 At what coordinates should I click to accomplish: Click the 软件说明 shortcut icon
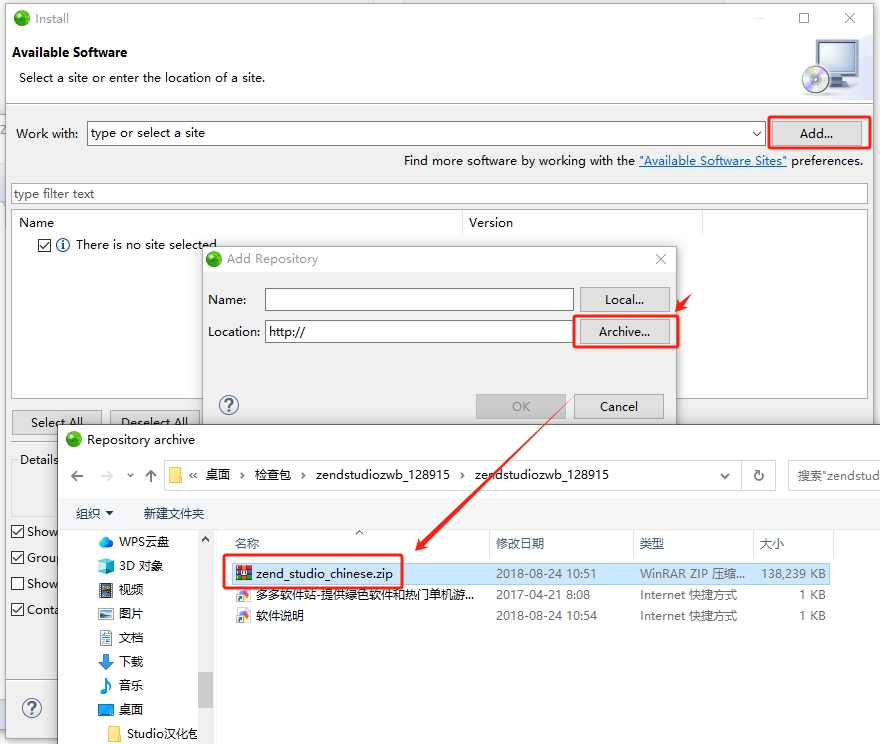pyautogui.click(x=243, y=616)
